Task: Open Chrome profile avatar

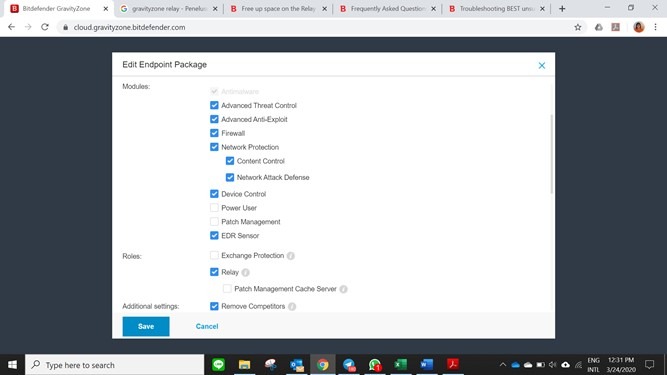Action: tap(638, 27)
